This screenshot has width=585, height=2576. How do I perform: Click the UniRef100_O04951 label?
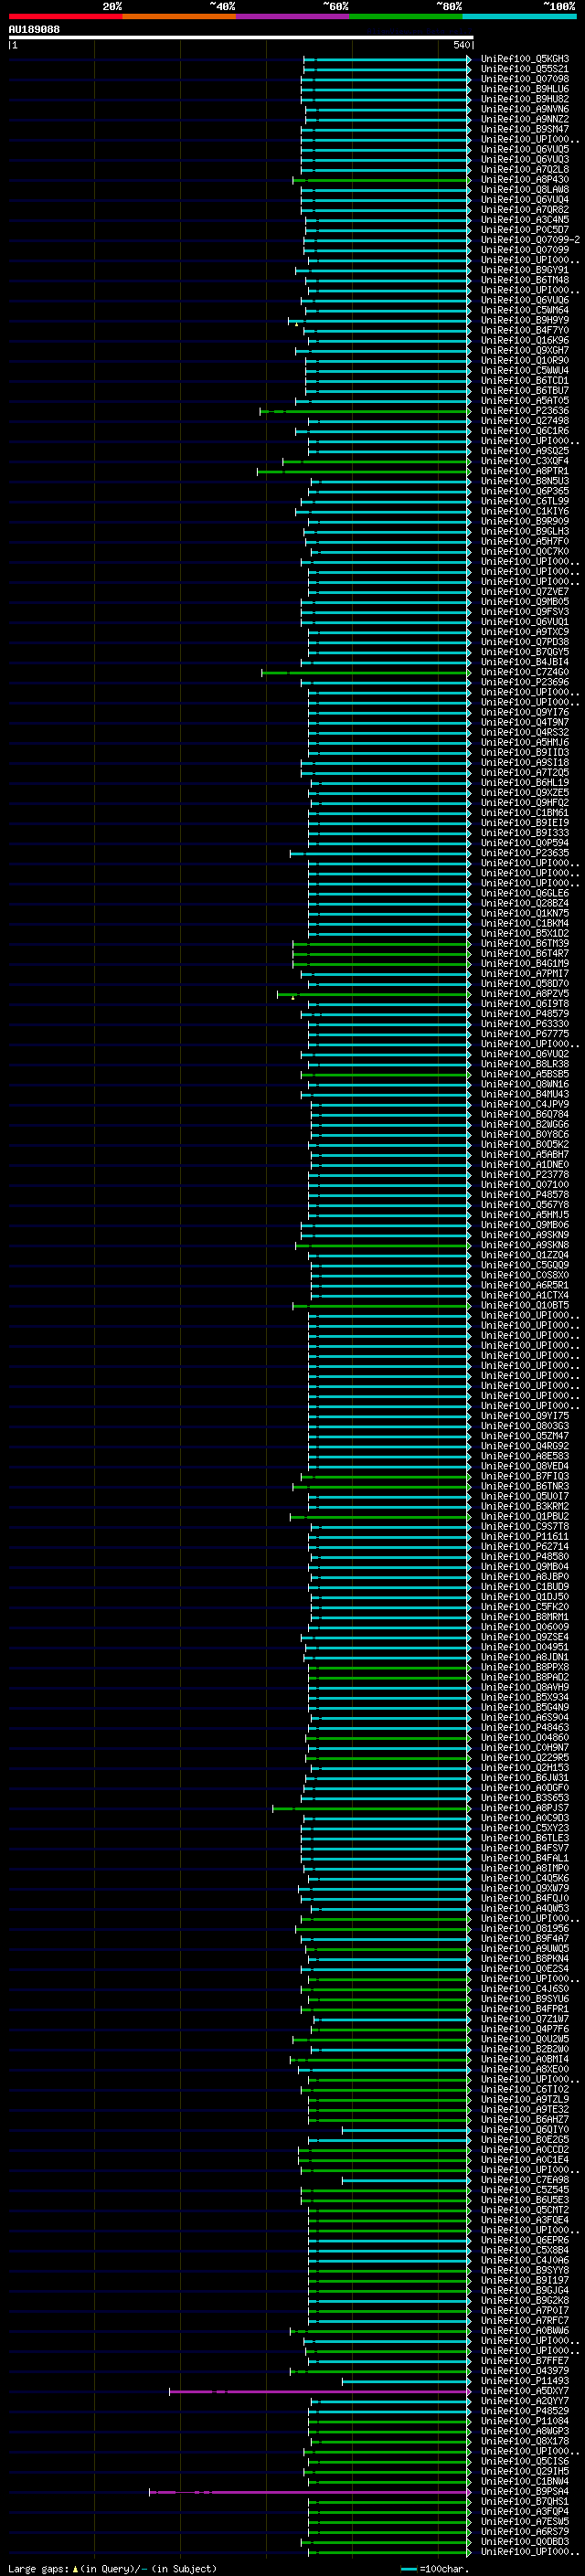525,1648
